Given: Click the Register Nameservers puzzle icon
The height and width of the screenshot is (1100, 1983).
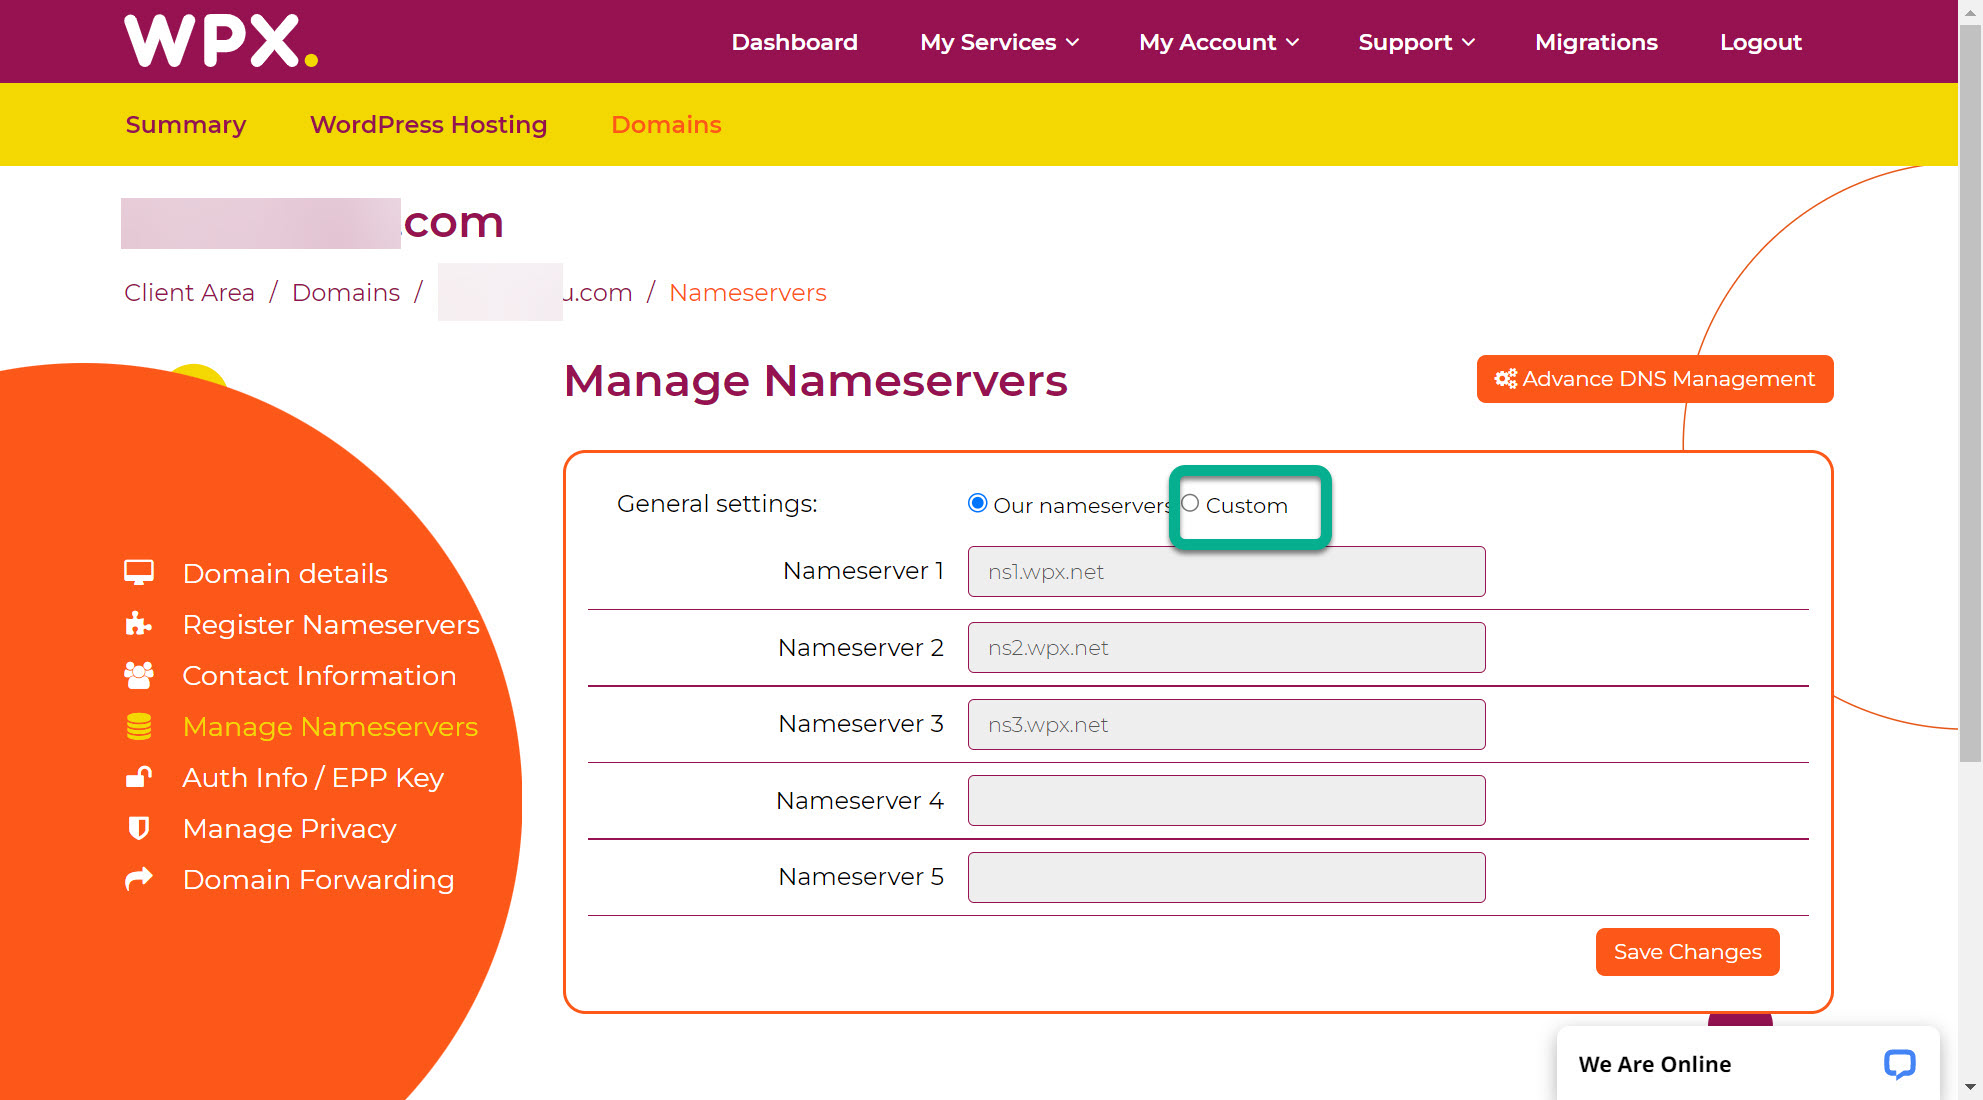Looking at the screenshot, I should pyautogui.click(x=138, y=624).
